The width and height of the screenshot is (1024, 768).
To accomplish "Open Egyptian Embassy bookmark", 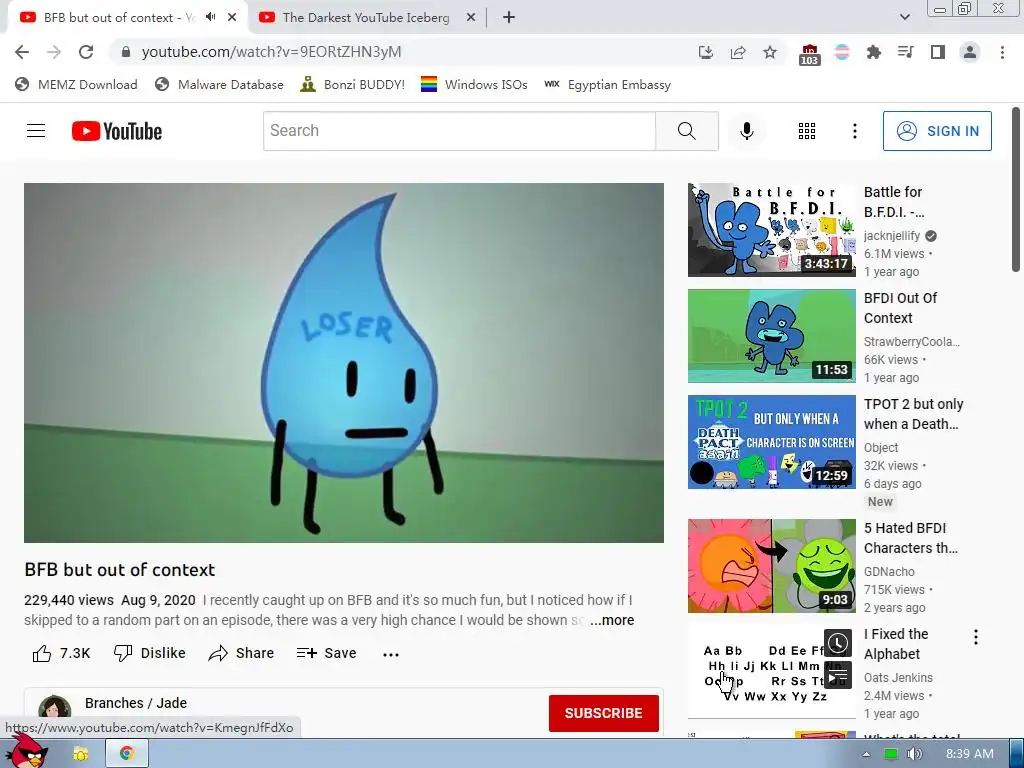I will pos(607,84).
